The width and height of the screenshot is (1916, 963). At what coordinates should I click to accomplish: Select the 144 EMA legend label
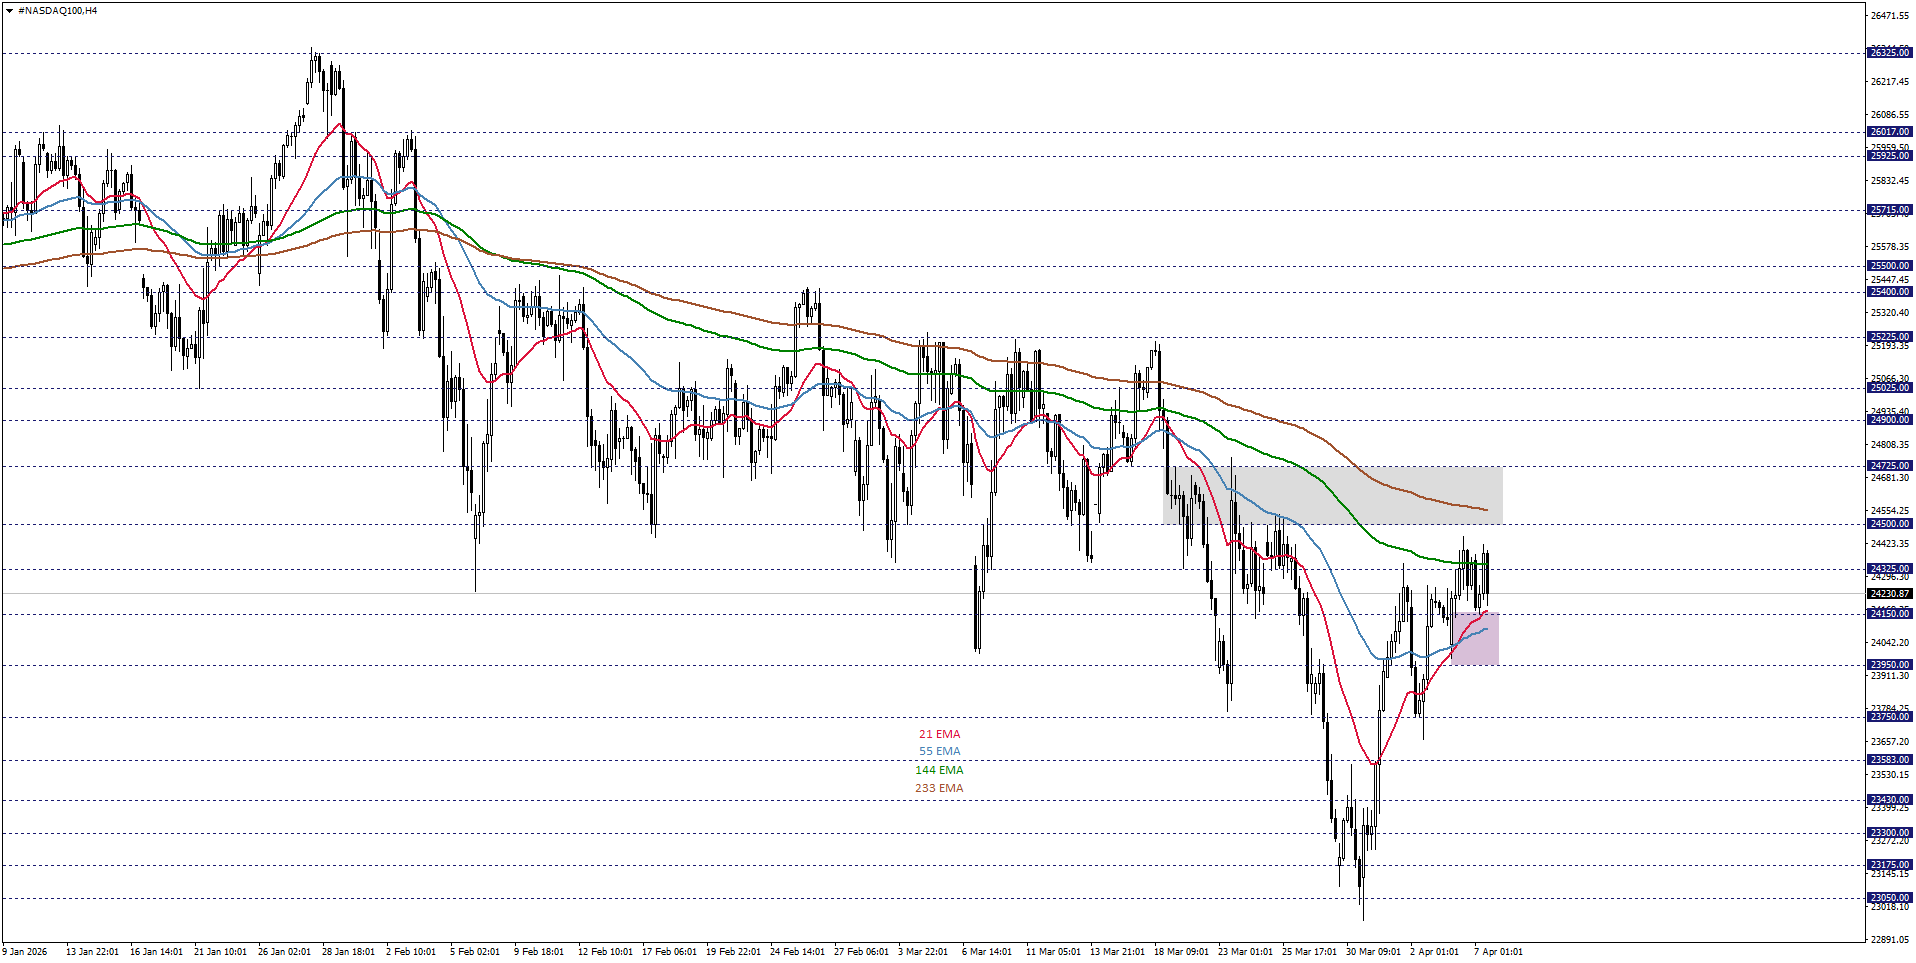click(x=941, y=770)
